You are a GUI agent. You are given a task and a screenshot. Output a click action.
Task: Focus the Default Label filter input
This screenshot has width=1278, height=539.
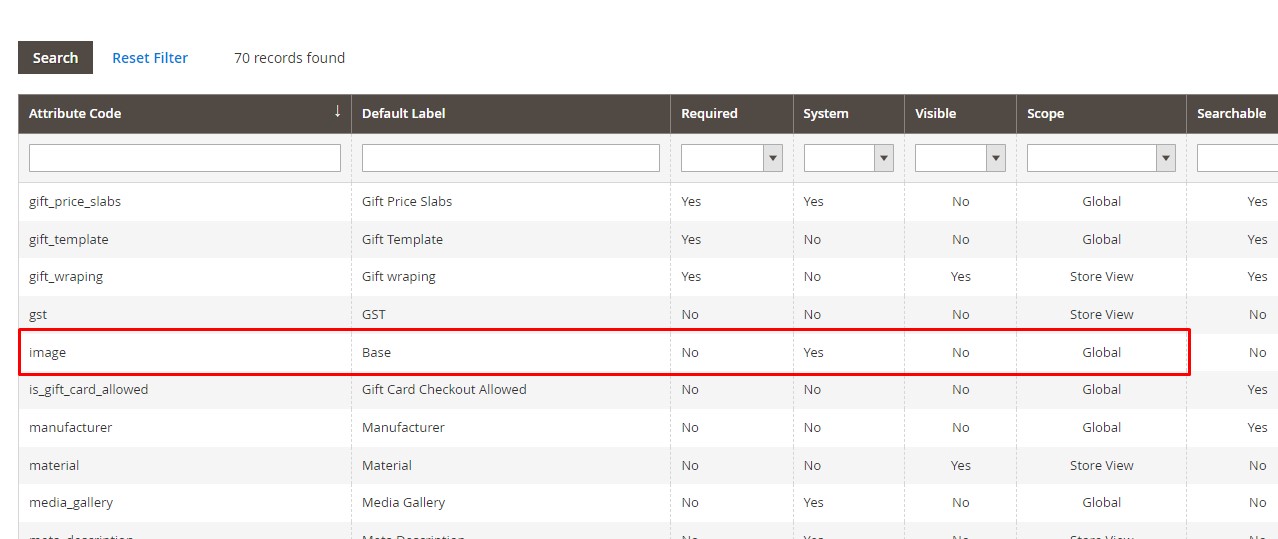pyautogui.click(x=511, y=158)
